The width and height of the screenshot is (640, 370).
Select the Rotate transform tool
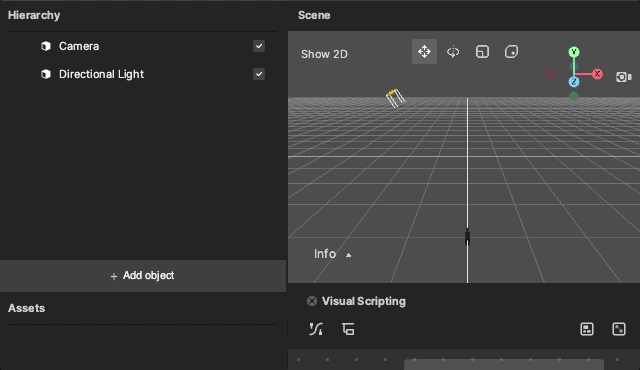click(x=453, y=52)
